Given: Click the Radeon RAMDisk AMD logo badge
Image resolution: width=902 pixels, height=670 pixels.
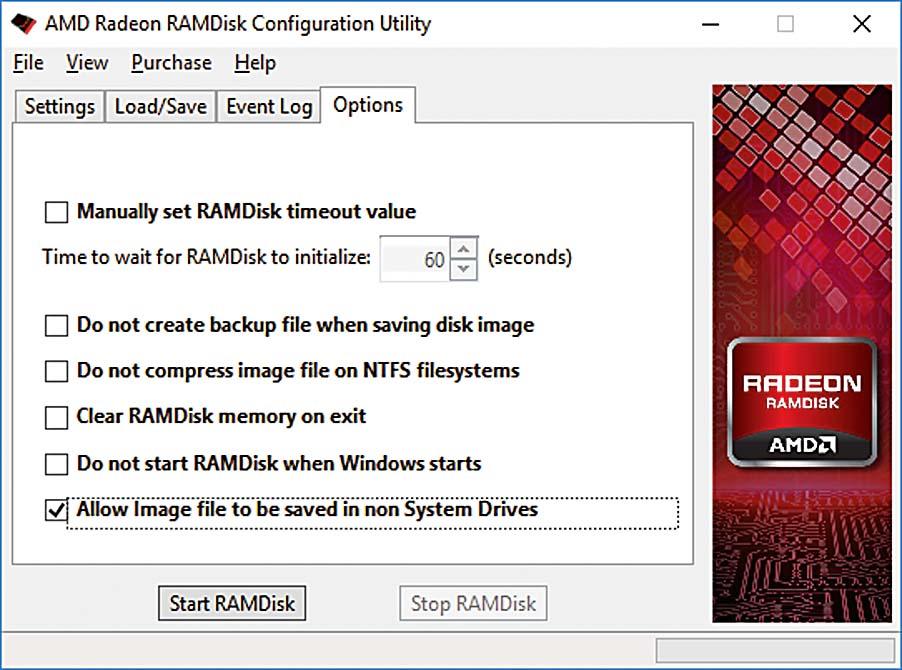Looking at the screenshot, I should tap(801, 403).
